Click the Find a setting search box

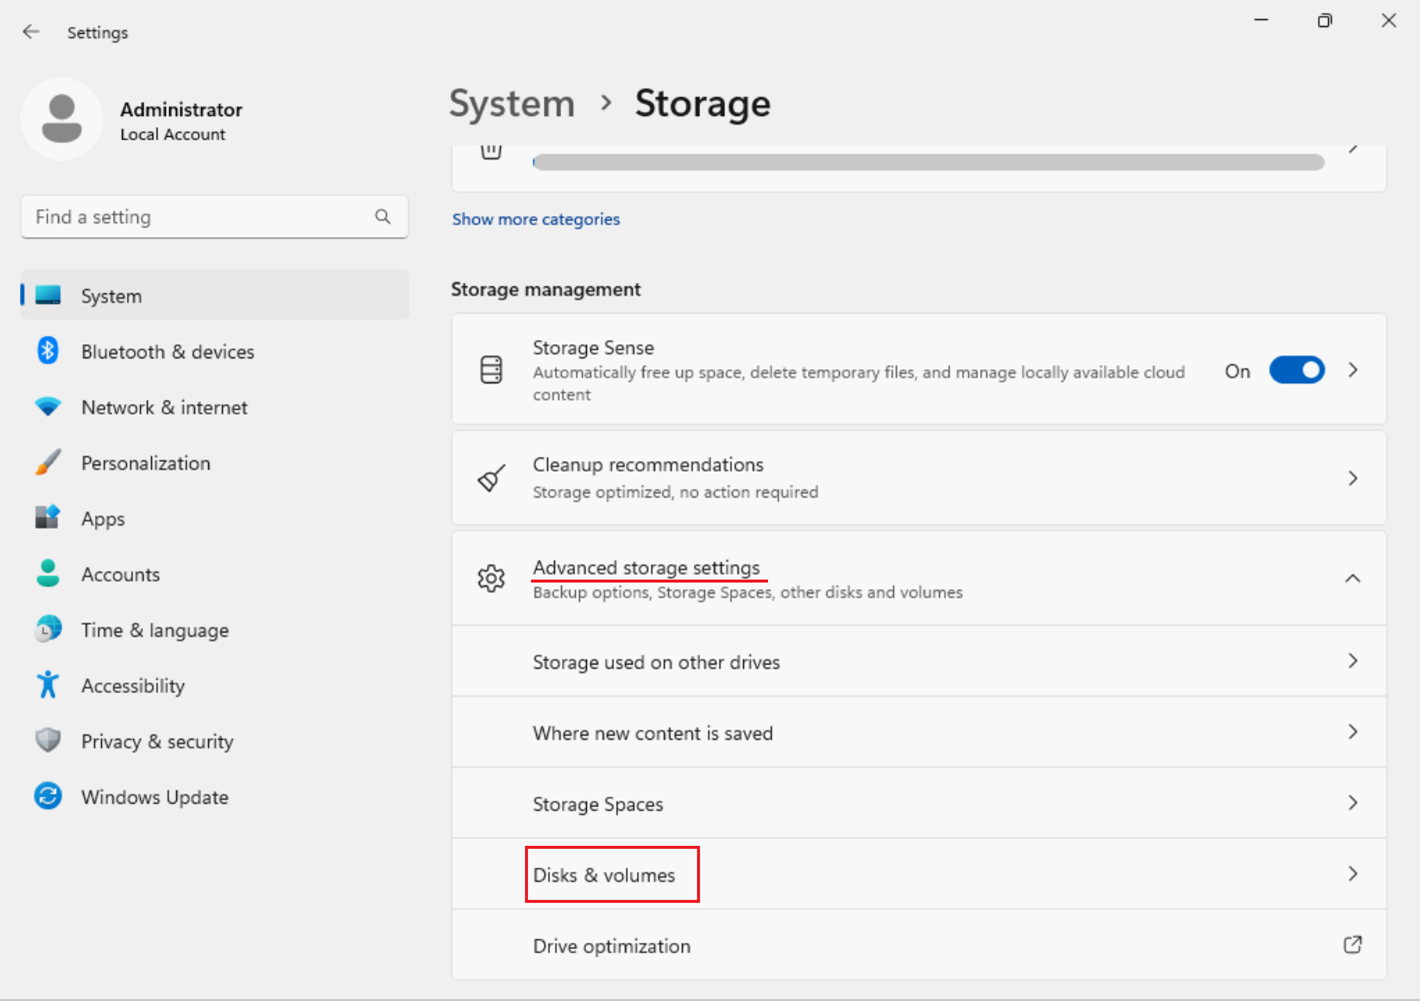215,217
